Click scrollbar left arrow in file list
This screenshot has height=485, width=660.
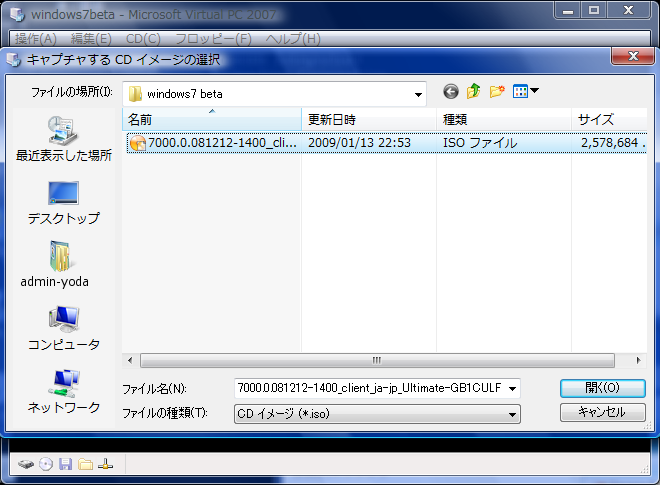pyautogui.click(x=130, y=360)
